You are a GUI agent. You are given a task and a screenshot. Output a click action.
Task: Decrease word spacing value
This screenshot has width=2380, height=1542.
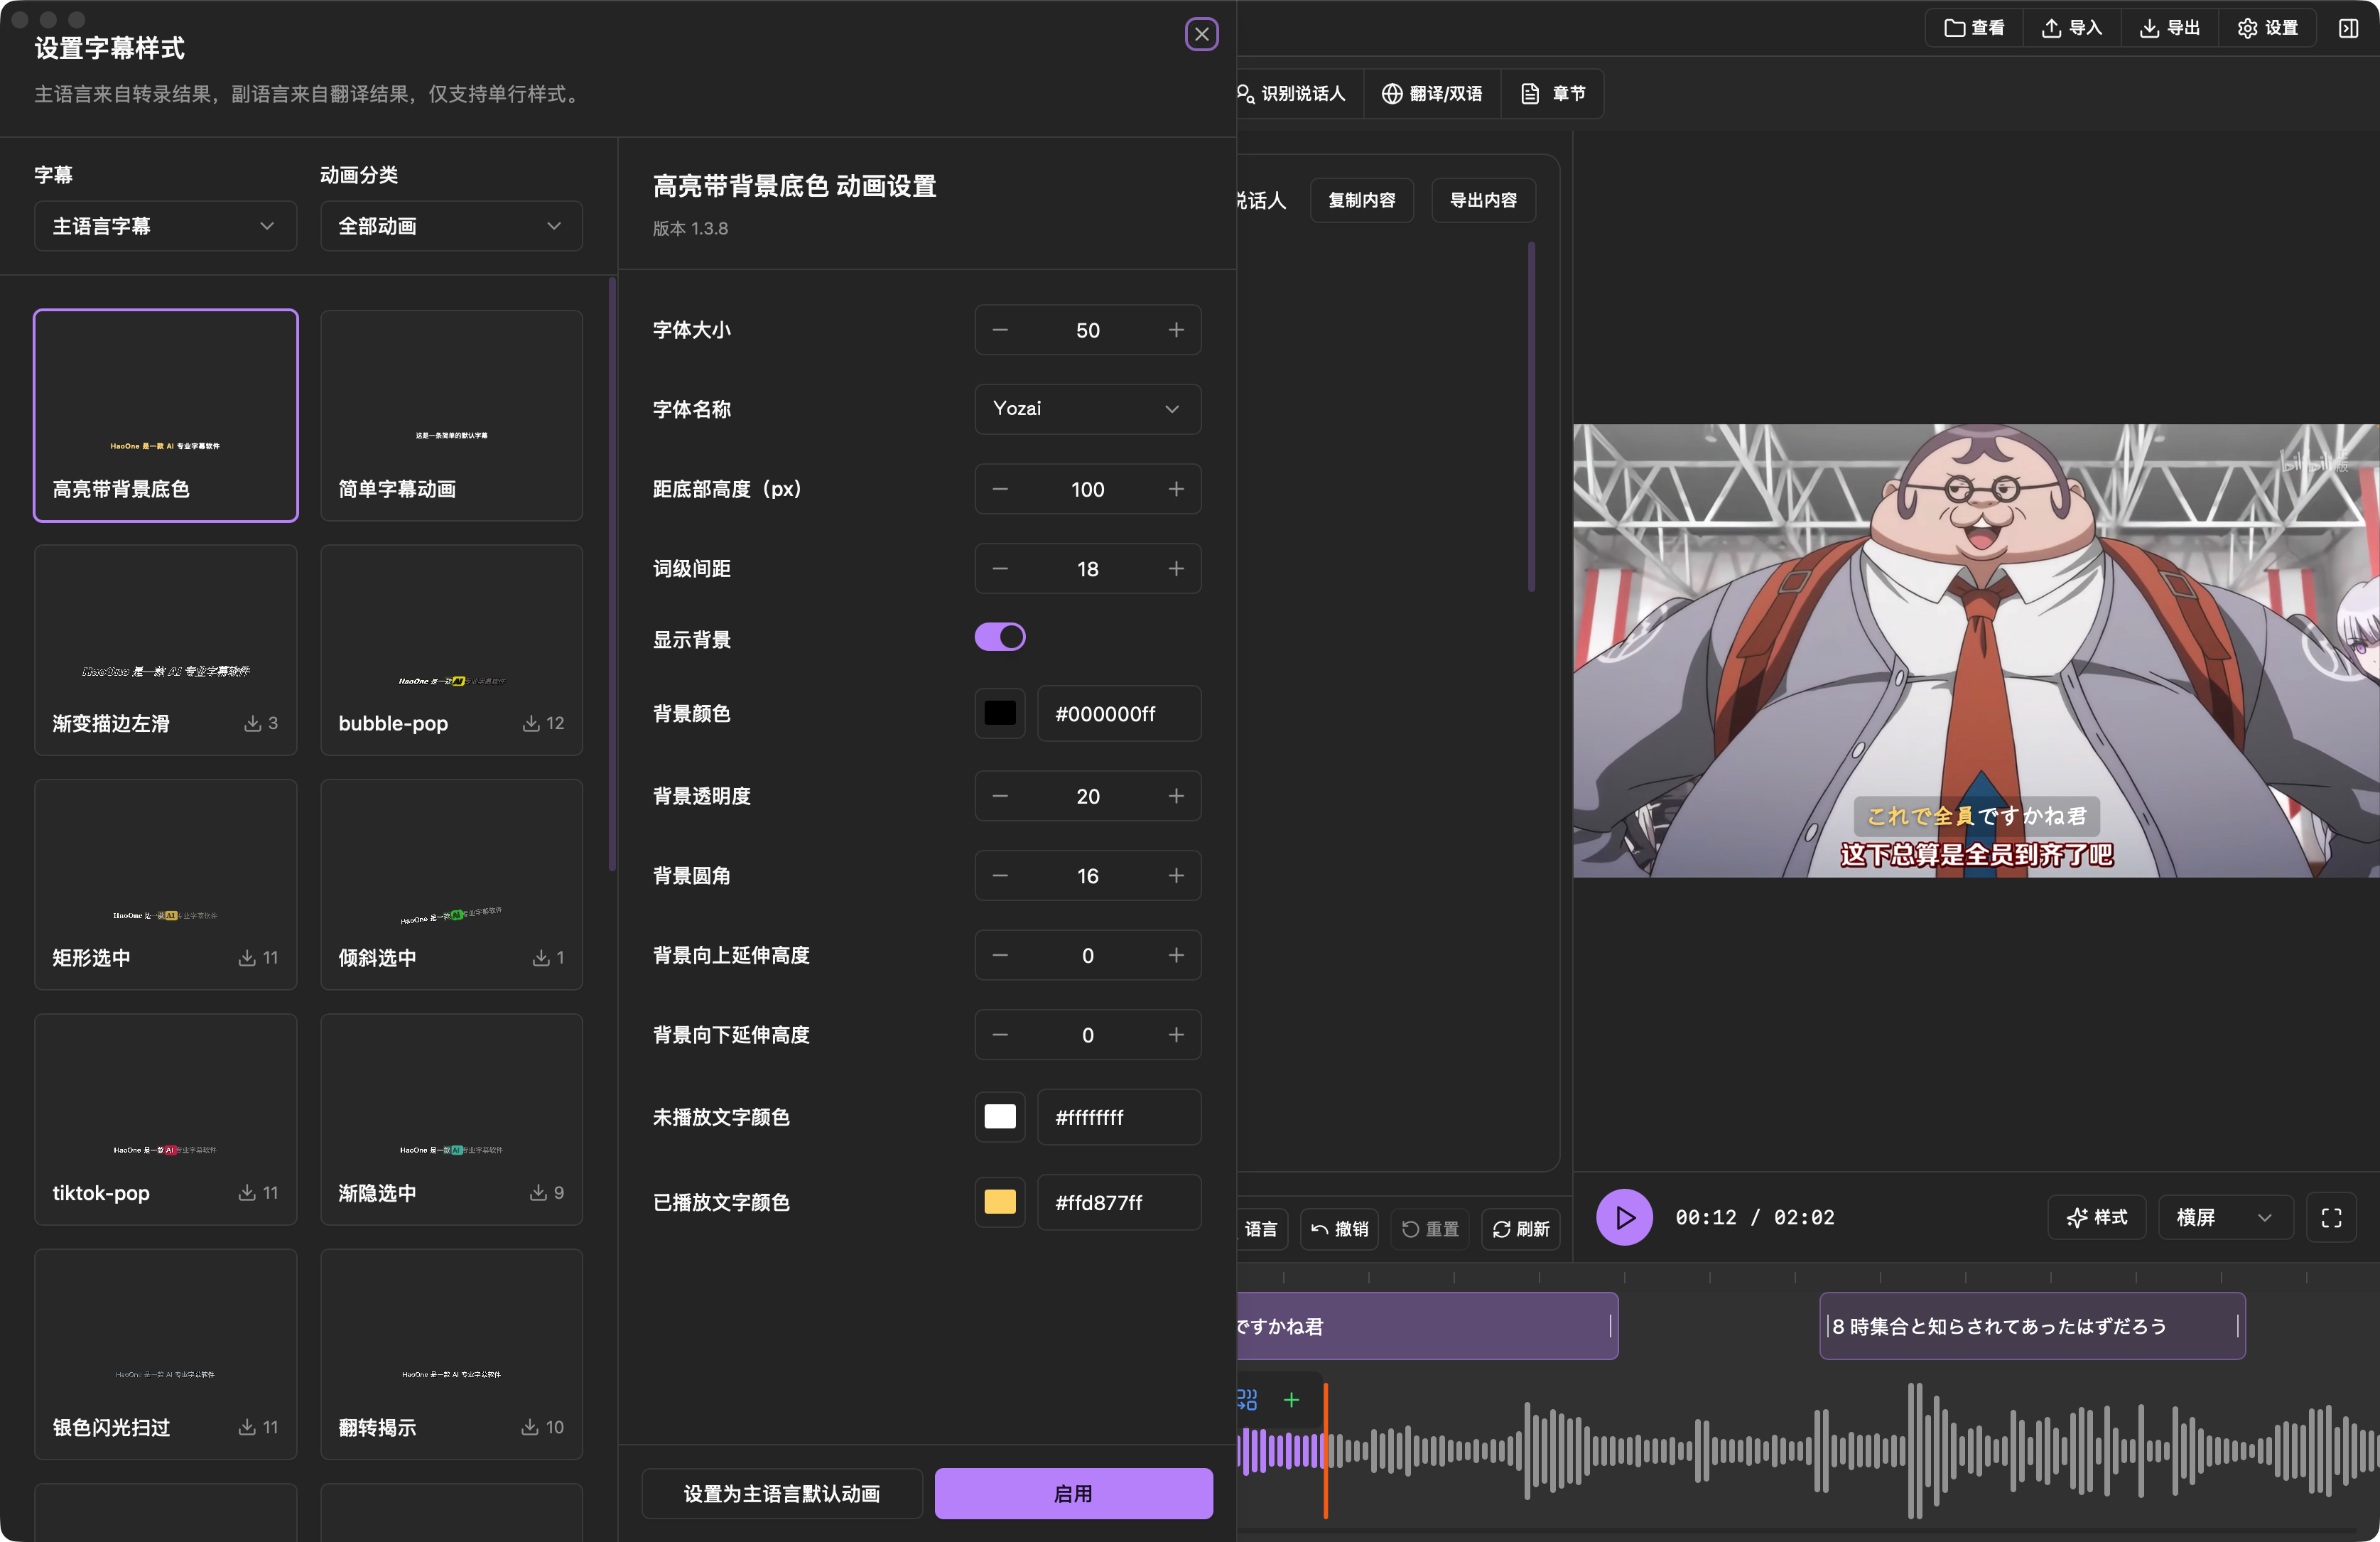[1000, 569]
